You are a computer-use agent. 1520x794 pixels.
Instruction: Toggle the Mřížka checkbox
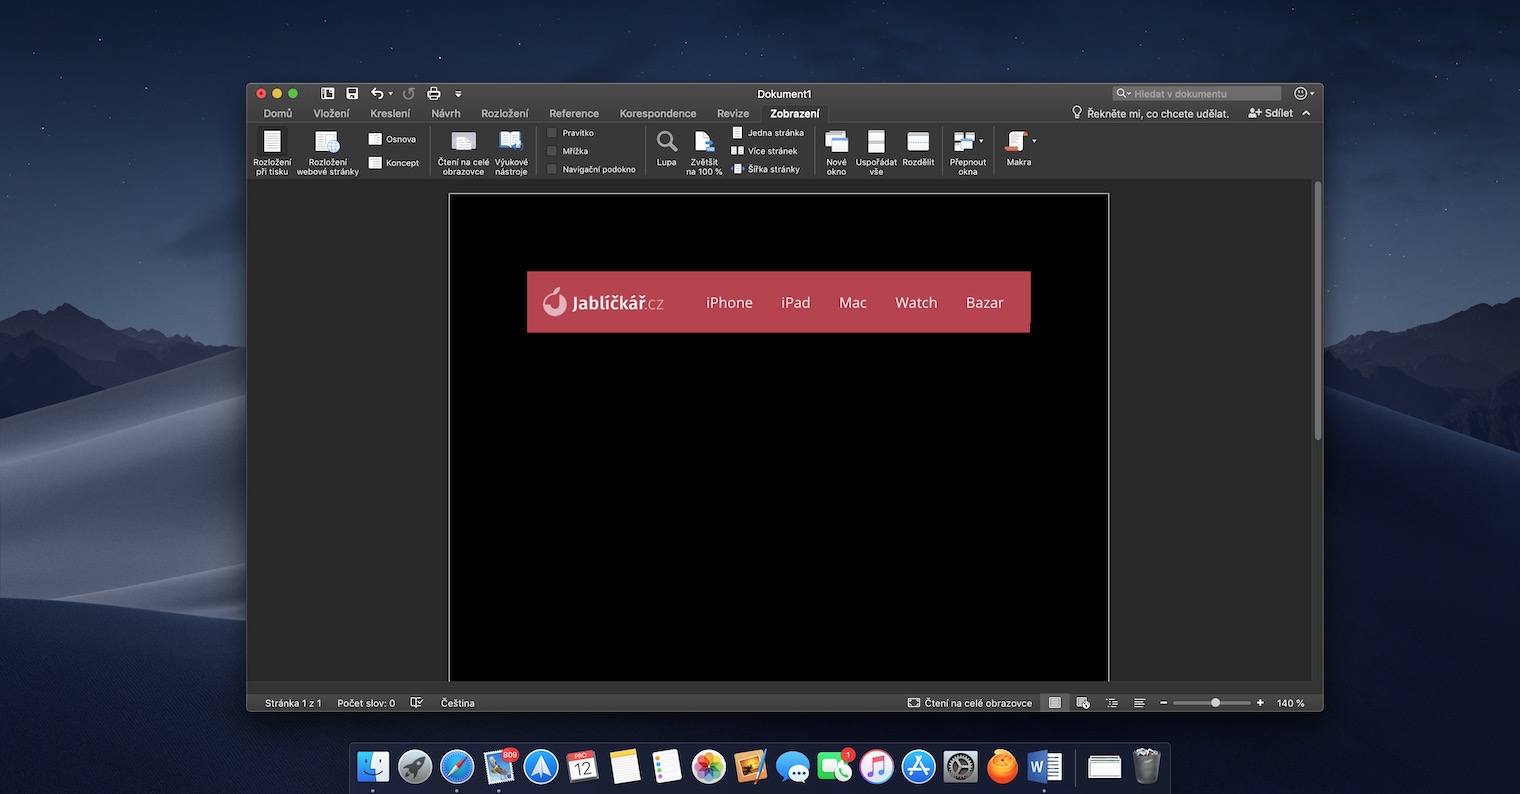pos(552,151)
